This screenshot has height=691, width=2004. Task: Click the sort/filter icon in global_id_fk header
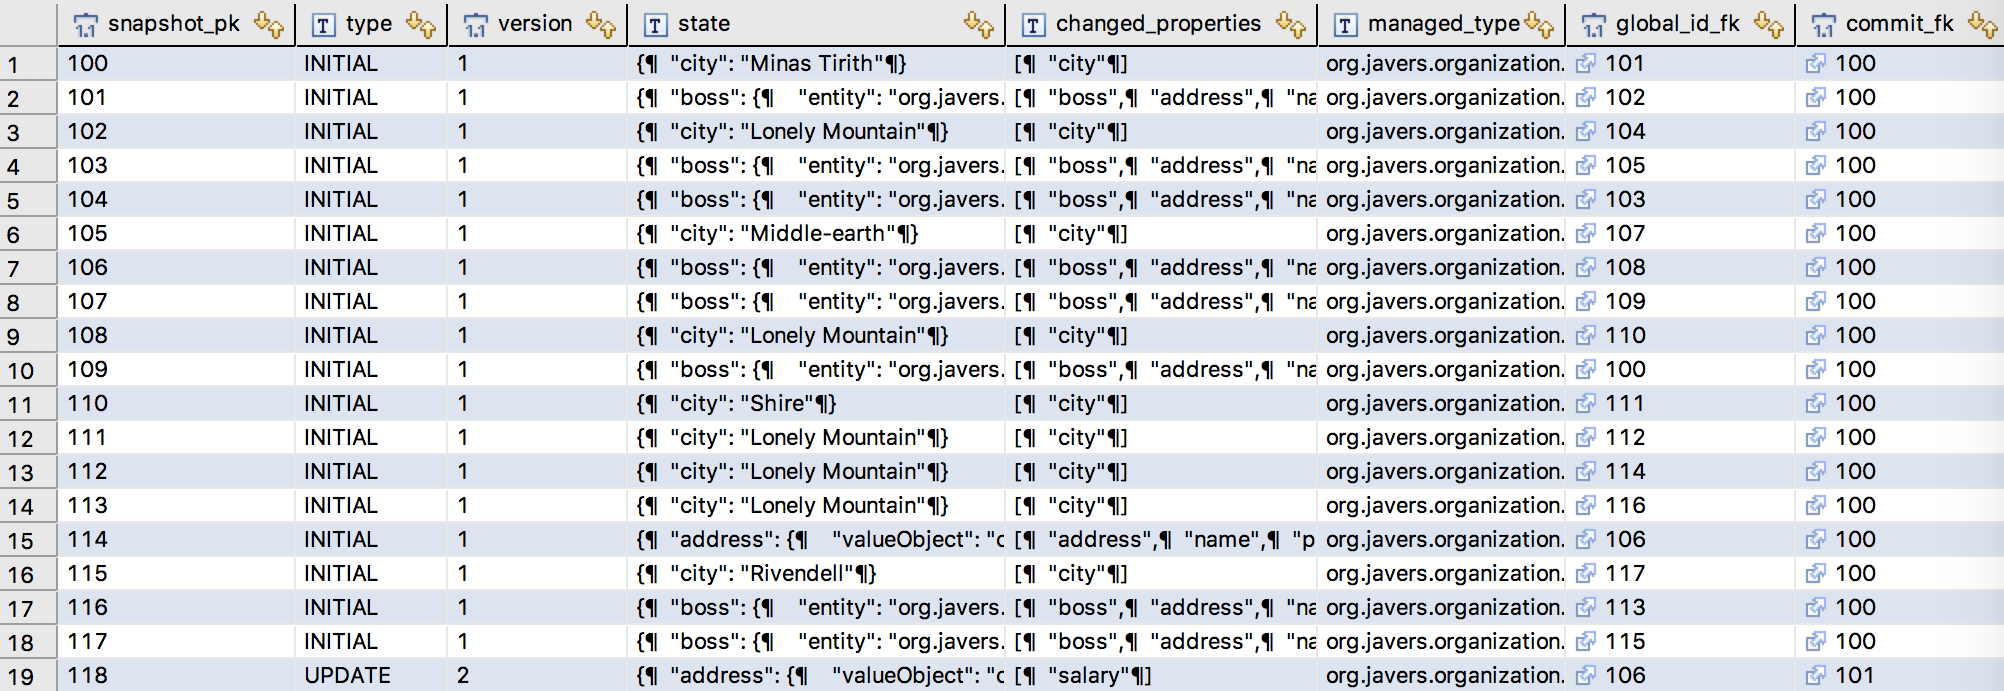tap(1769, 25)
